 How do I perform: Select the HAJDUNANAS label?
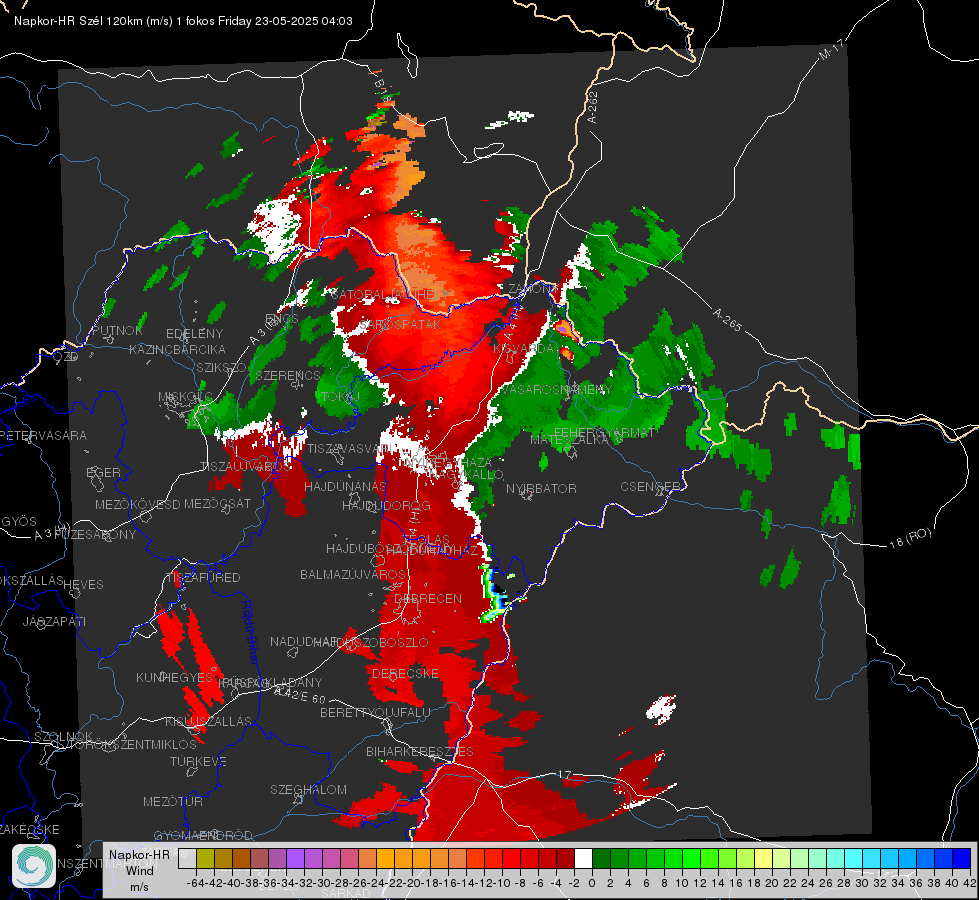click(x=345, y=486)
